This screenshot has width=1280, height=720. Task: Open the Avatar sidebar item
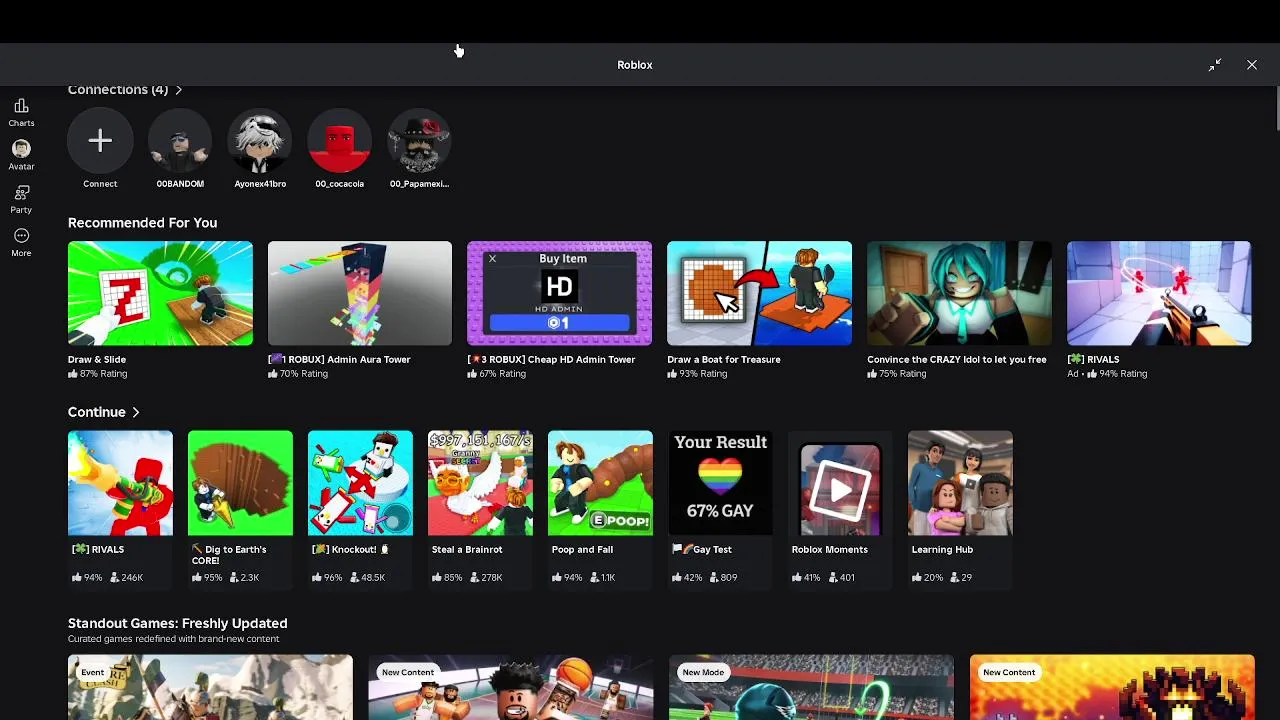coord(21,155)
